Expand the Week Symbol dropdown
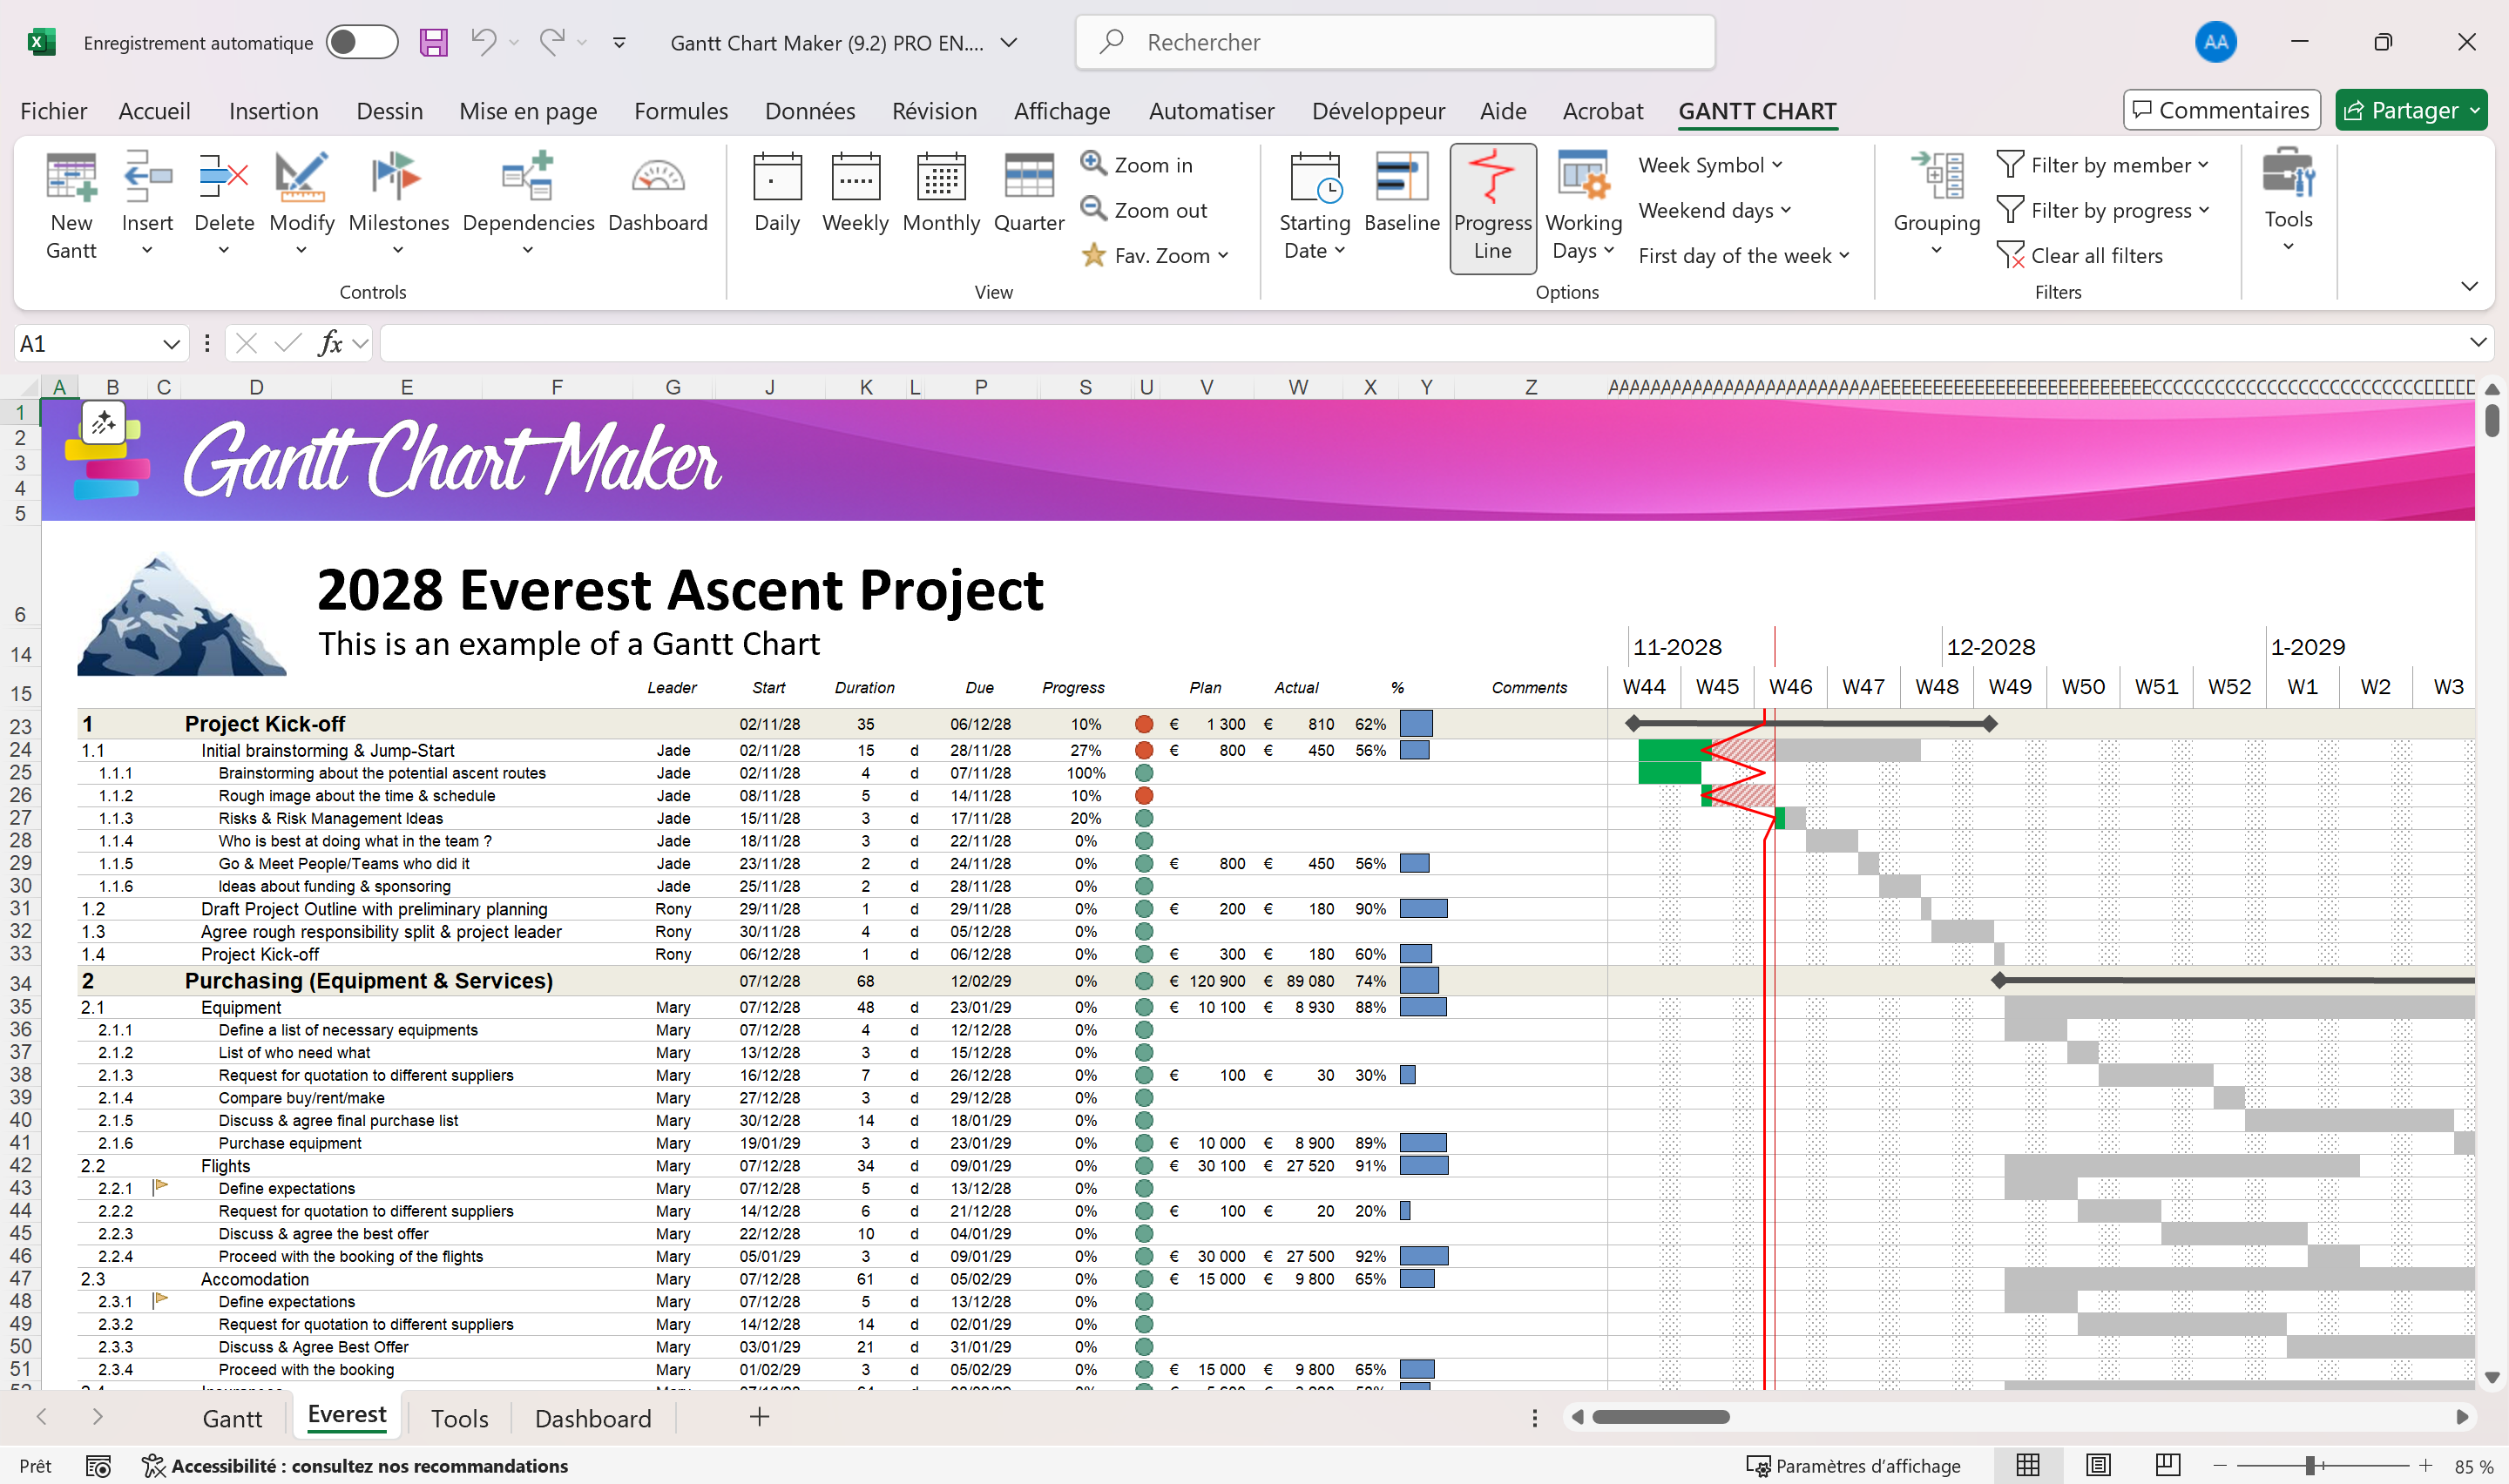Image resolution: width=2509 pixels, height=1484 pixels. [x=1709, y=165]
